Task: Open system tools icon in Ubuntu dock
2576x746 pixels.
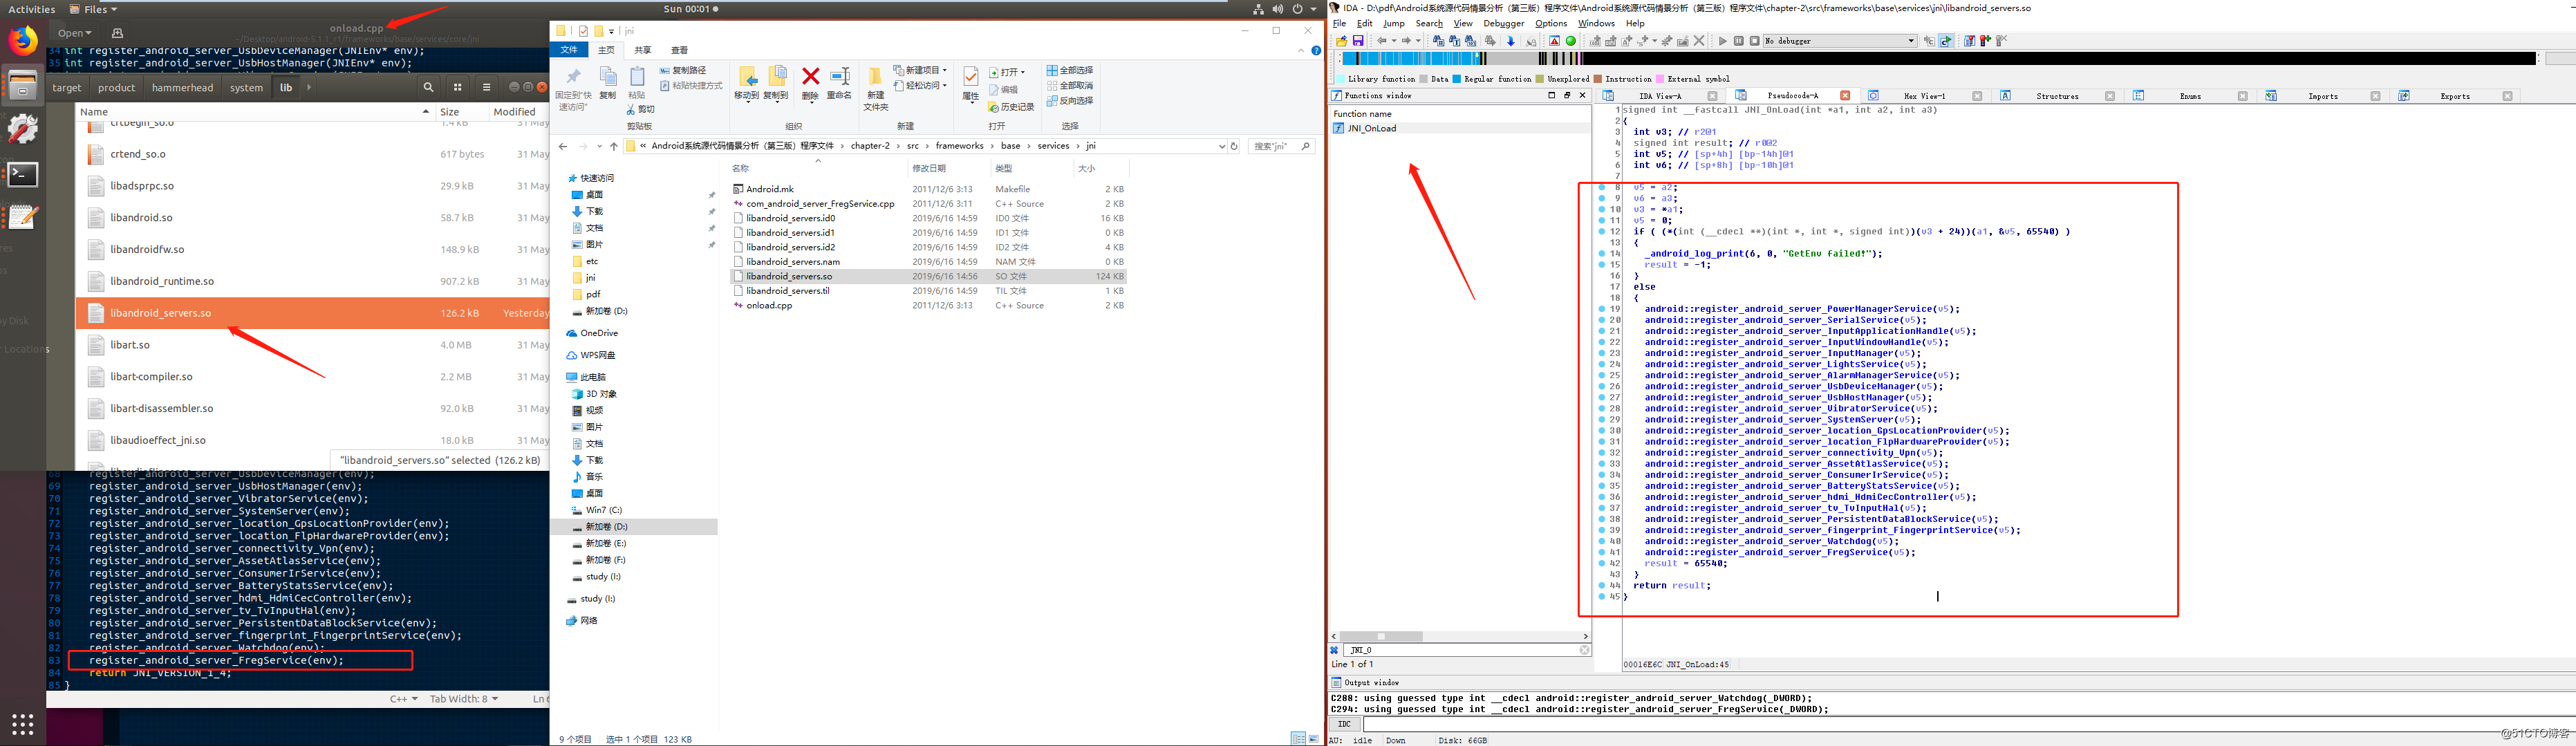Action: point(23,129)
